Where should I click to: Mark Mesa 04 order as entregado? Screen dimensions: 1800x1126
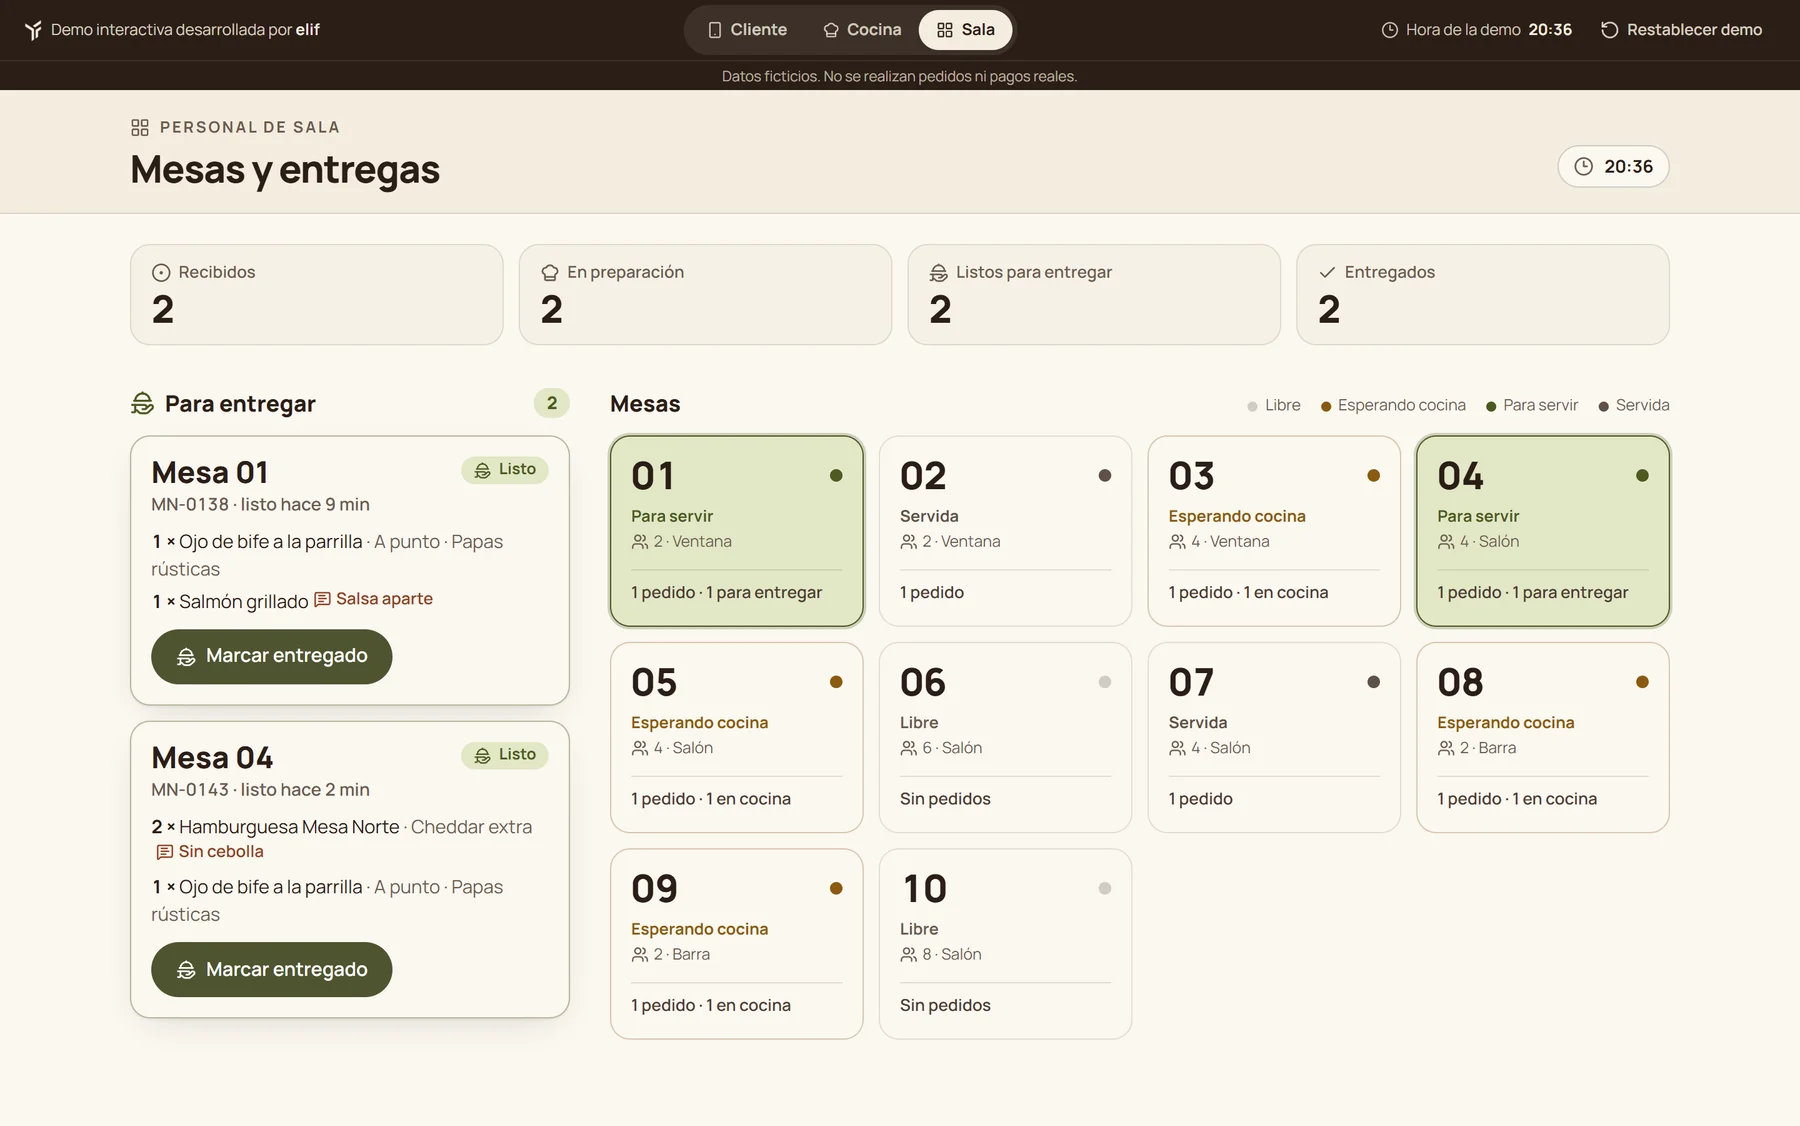pyautogui.click(x=271, y=969)
